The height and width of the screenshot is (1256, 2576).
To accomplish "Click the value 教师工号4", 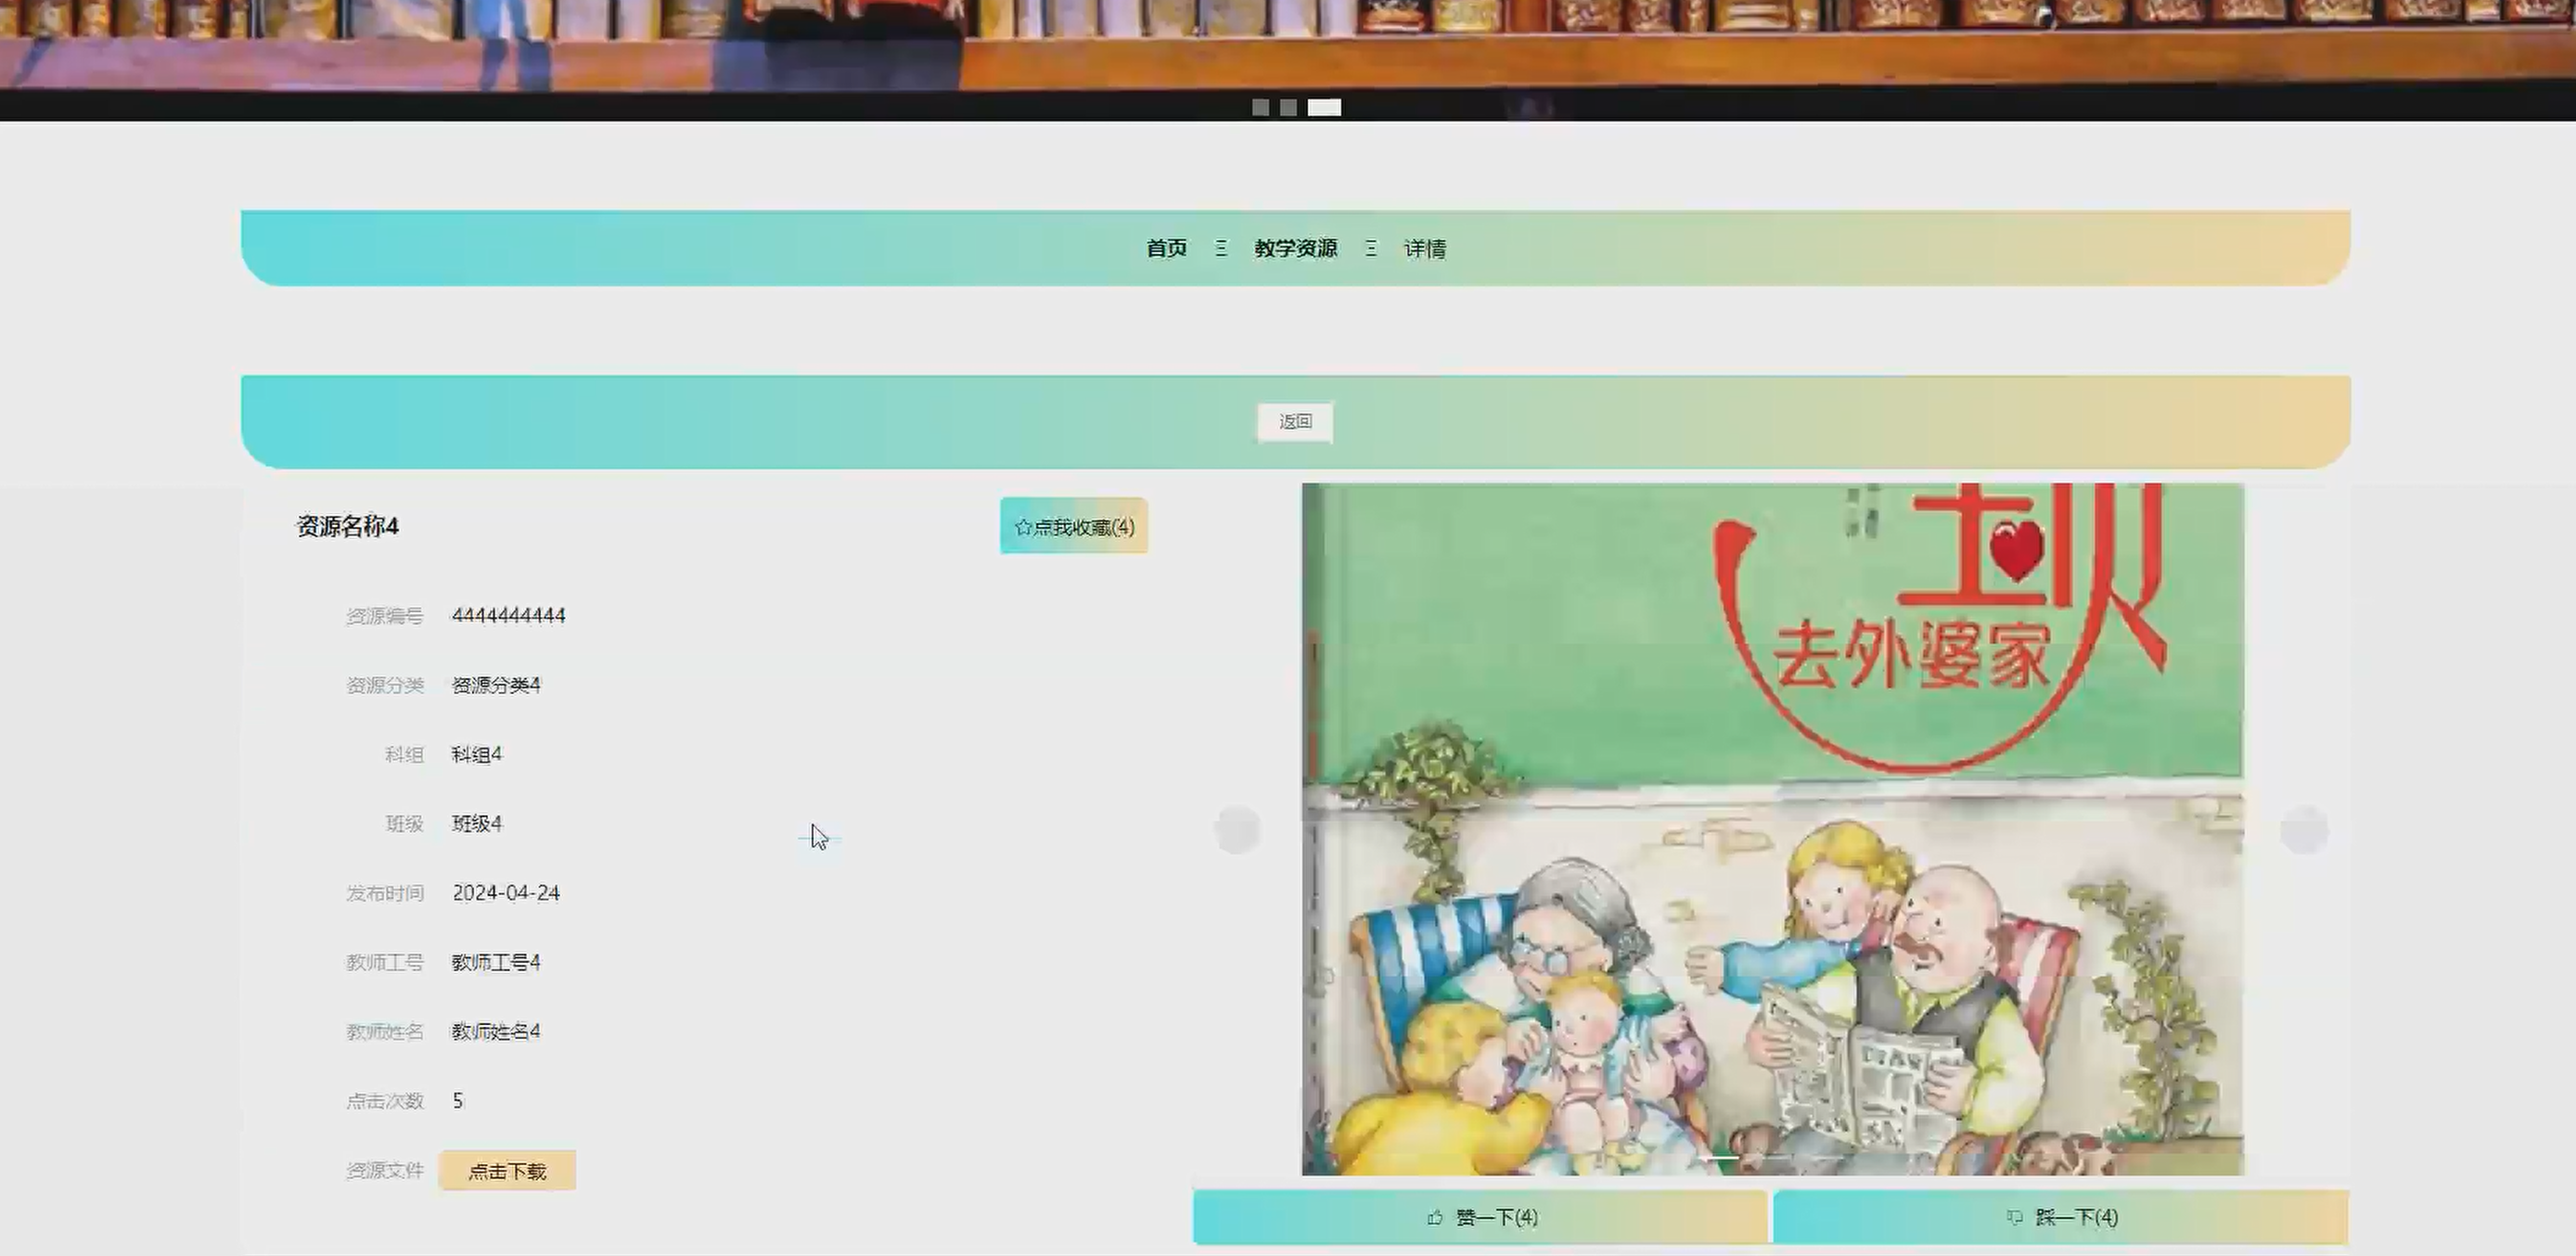I will 496,962.
